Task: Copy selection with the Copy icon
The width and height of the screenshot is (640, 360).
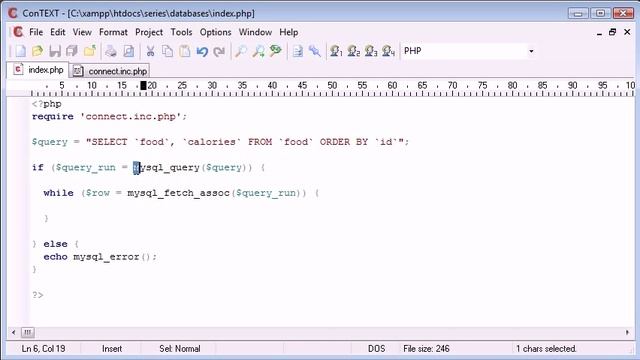Action: [167, 51]
